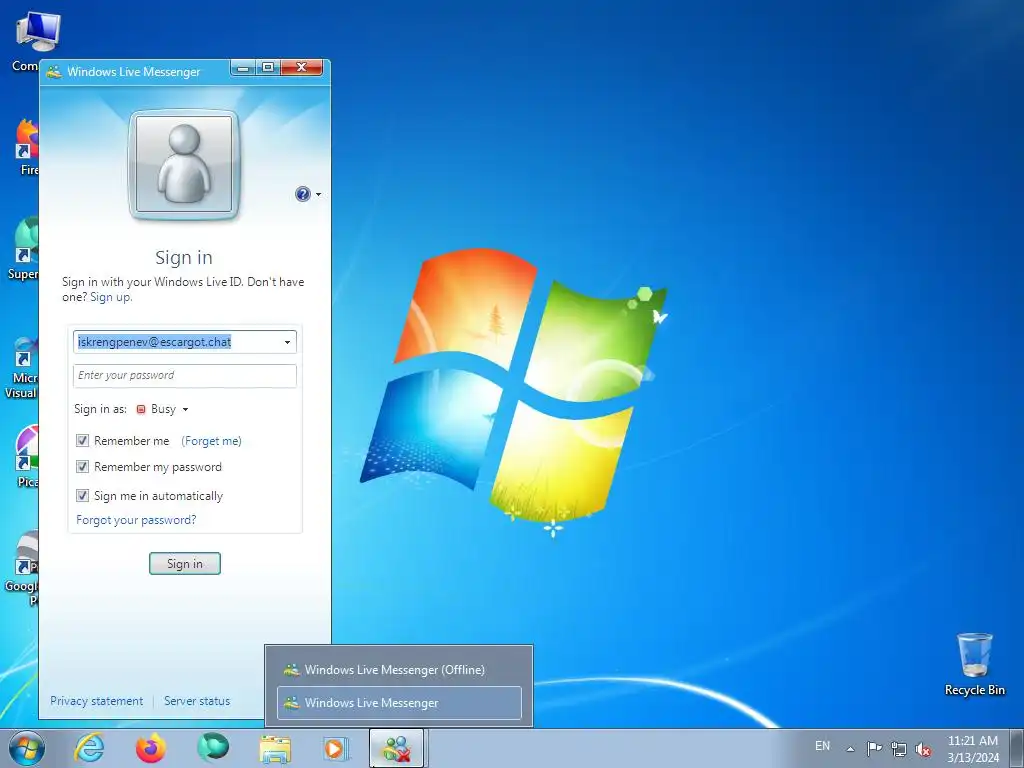Toggle the Sign me in automatically checkbox
1024x768 pixels.
[x=82, y=496]
